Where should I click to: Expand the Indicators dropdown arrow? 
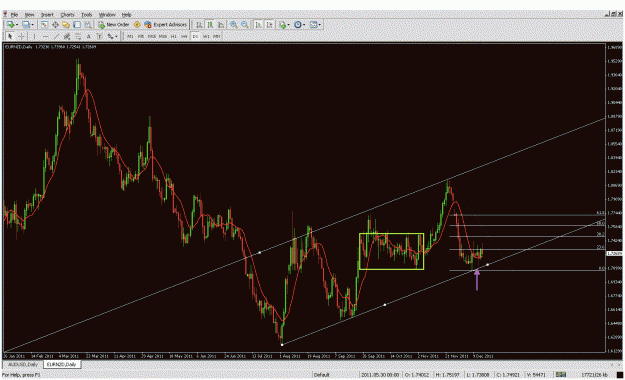point(288,25)
